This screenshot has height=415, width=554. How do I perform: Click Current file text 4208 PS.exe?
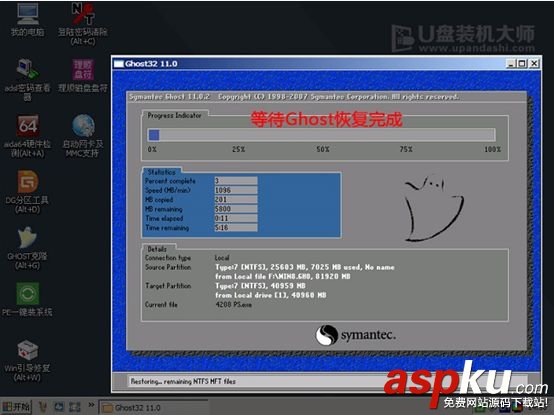point(234,304)
